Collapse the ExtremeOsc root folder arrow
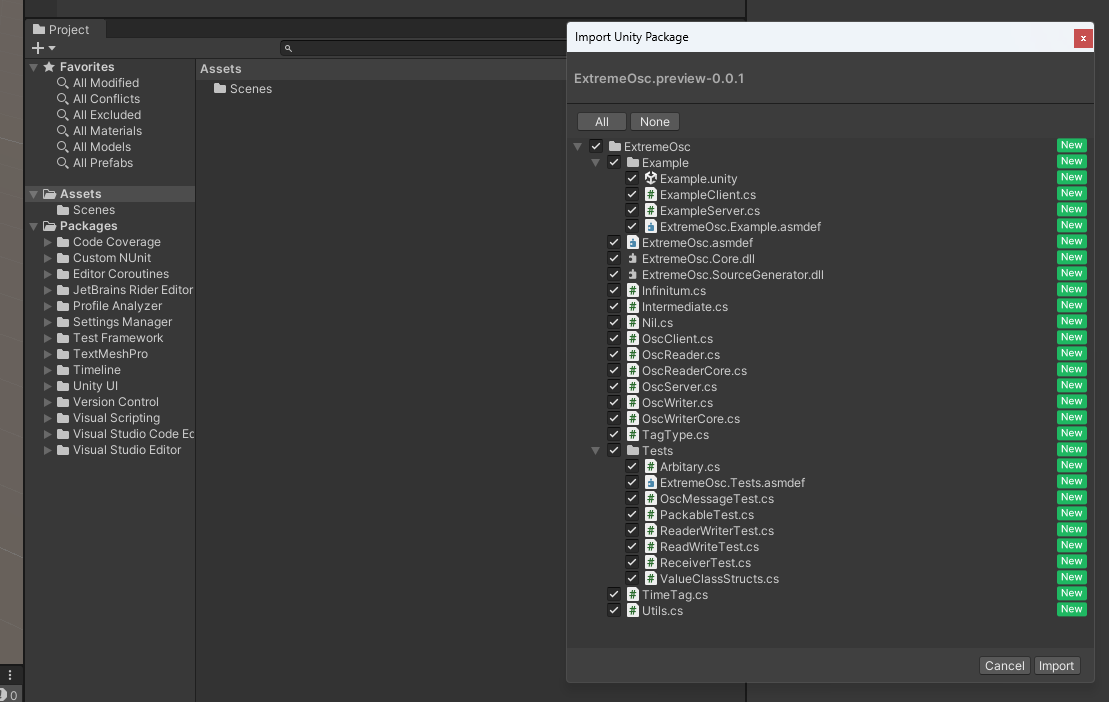This screenshot has height=702, width=1109. click(578, 147)
